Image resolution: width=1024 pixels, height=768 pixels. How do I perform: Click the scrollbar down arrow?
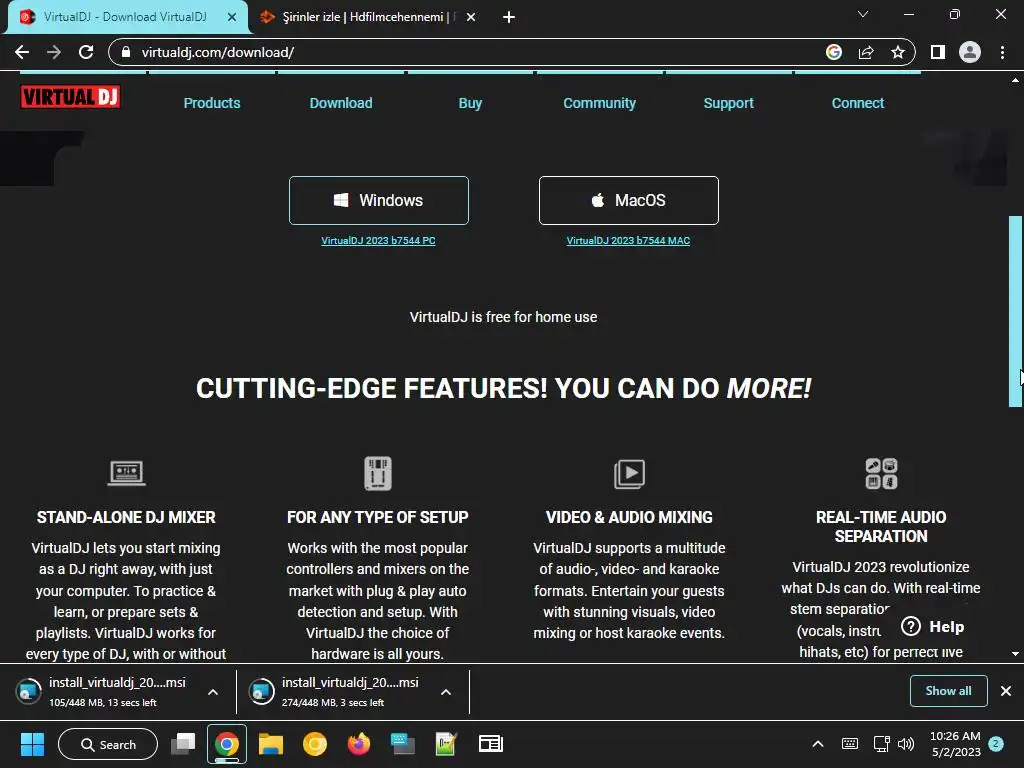1015,653
